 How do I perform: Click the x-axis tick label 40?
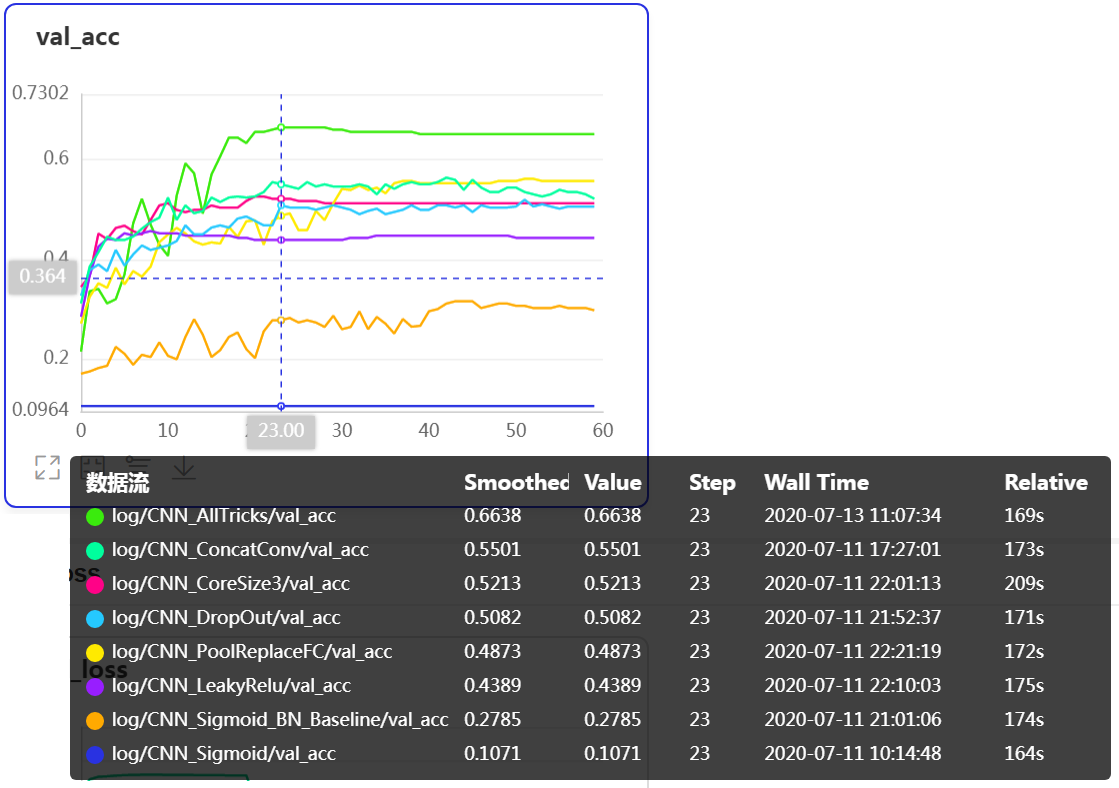click(428, 430)
